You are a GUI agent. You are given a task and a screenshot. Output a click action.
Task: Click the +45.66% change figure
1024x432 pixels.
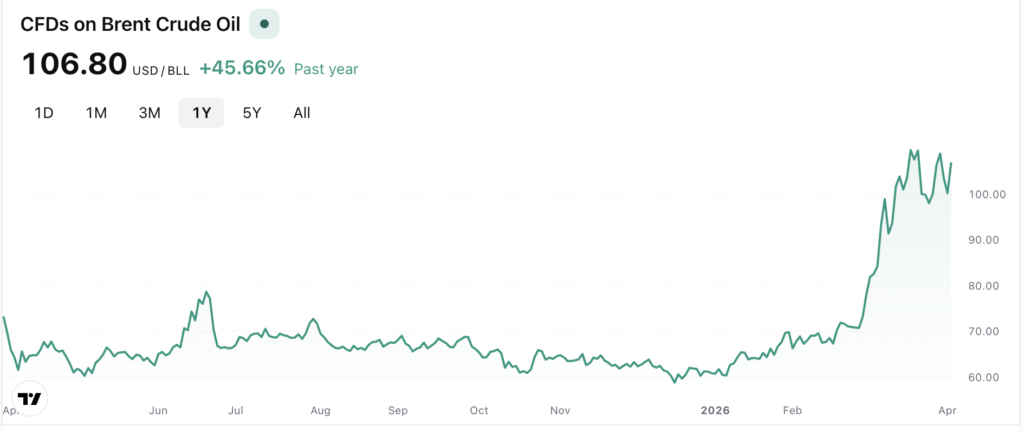pyautogui.click(x=242, y=68)
